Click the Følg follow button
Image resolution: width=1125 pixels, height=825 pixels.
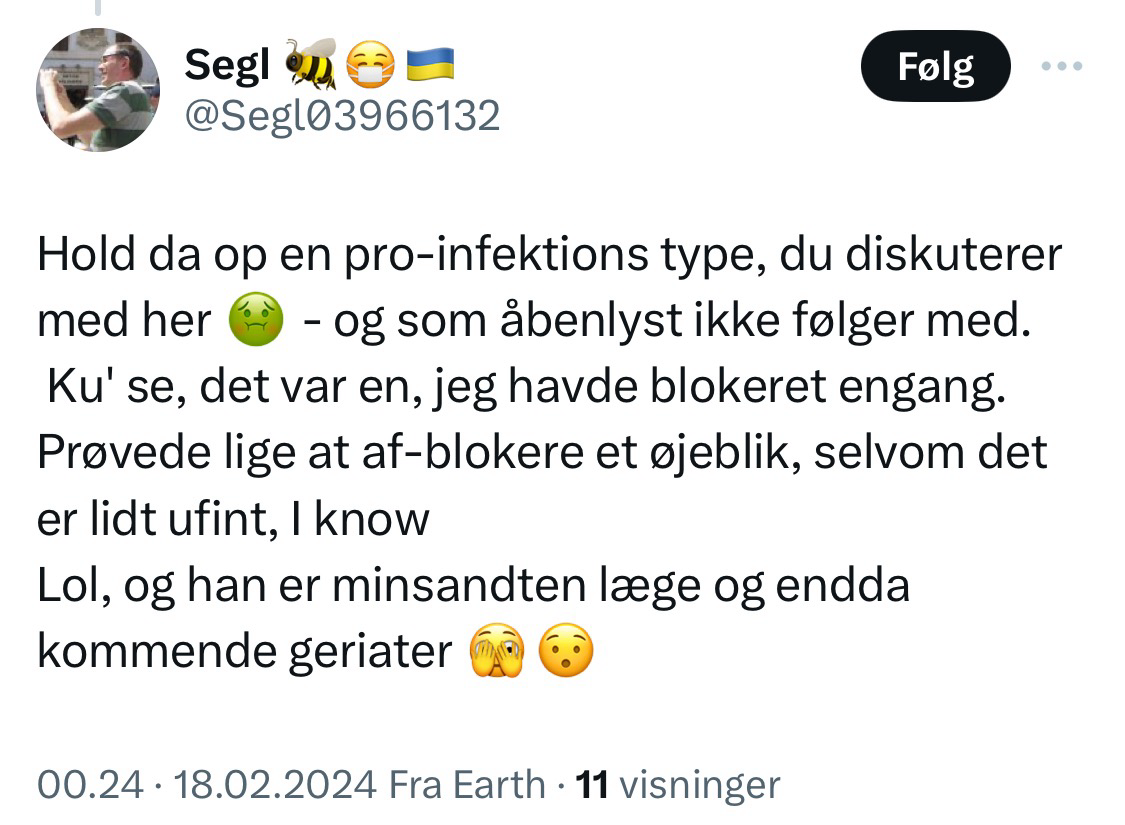click(x=936, y=66)
